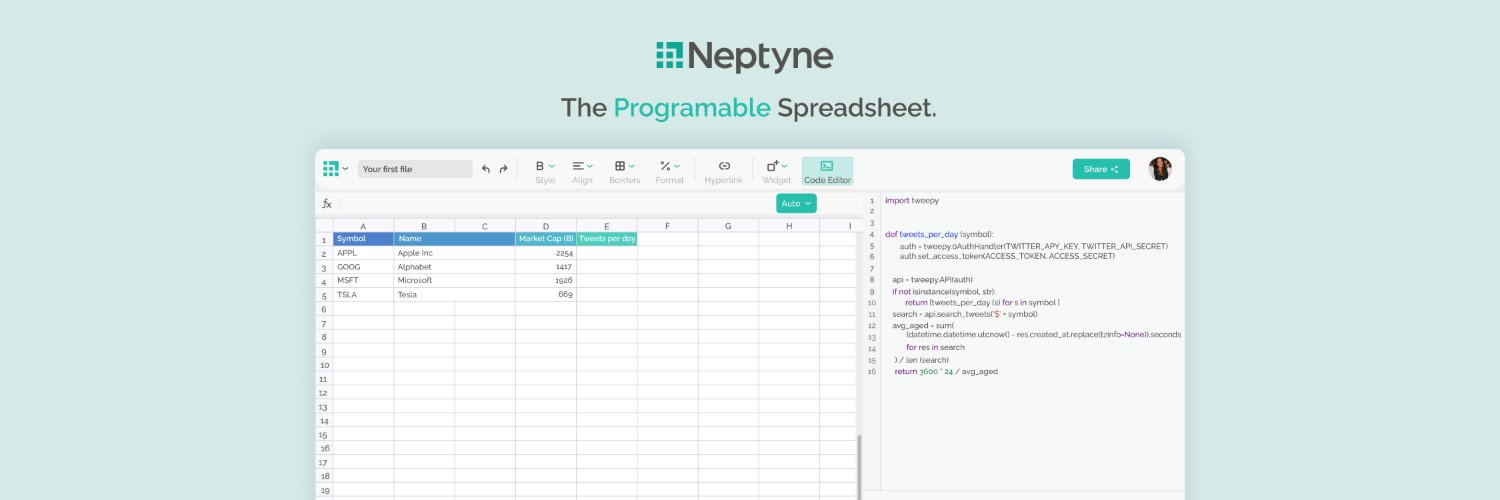Screen dimensions: 1500x500
Task: Select the 'MSFT' cell
Action: (x=363, y=281)
